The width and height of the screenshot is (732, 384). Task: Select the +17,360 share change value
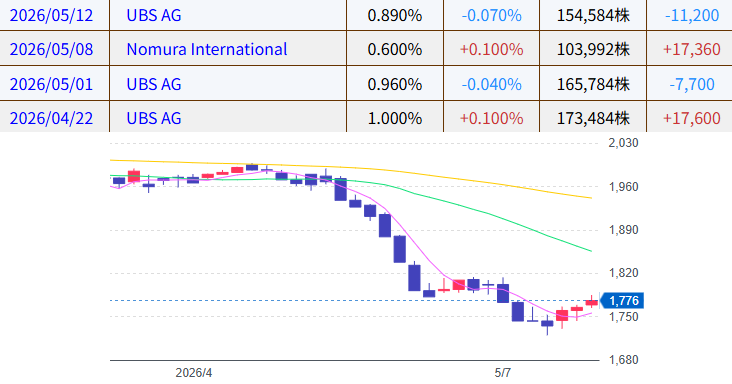(692, 49)
